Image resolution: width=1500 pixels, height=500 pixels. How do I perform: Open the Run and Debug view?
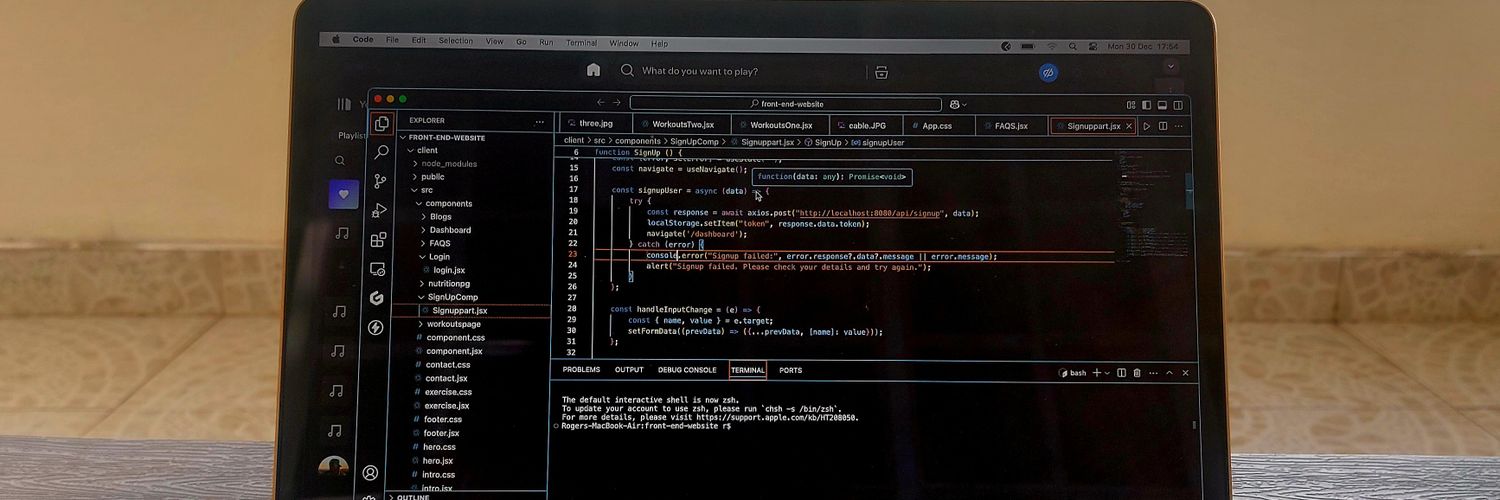pyautogui.click(x=379, y=211)
